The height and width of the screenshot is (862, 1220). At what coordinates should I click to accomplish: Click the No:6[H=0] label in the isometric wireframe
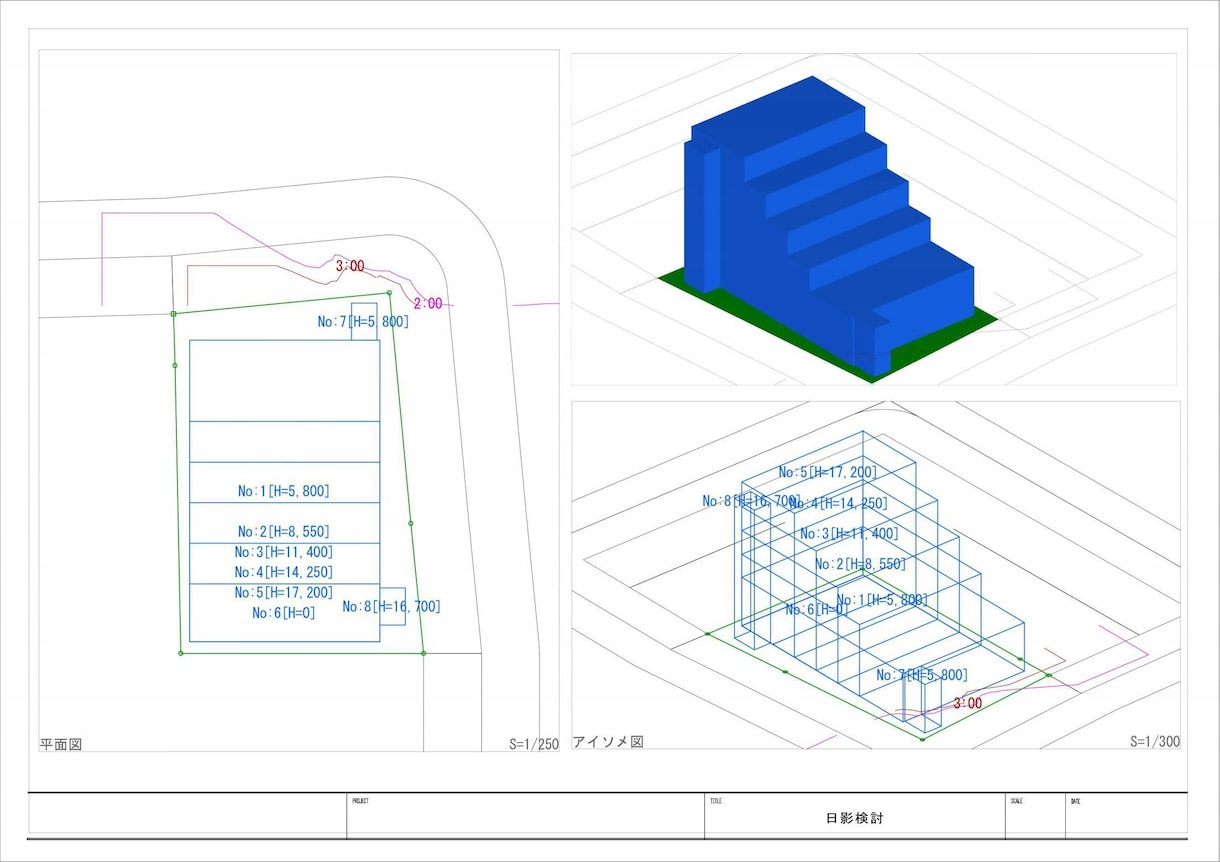coord(816,609)
